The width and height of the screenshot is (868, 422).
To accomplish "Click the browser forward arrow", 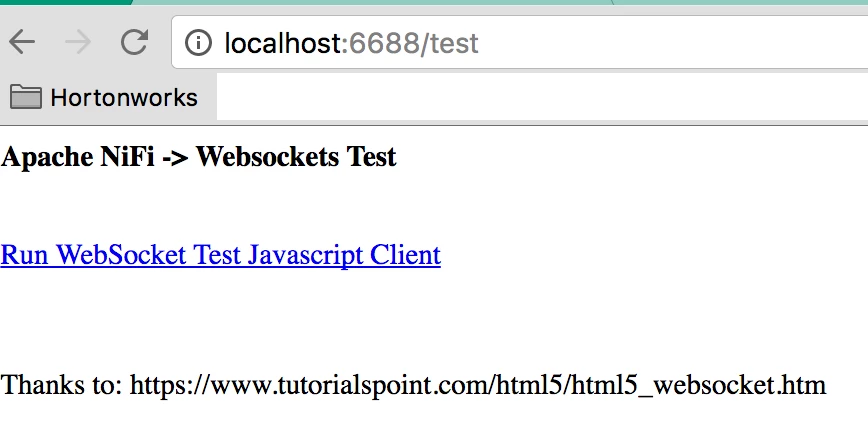I will pyautogui.click(x=78, y=42).
